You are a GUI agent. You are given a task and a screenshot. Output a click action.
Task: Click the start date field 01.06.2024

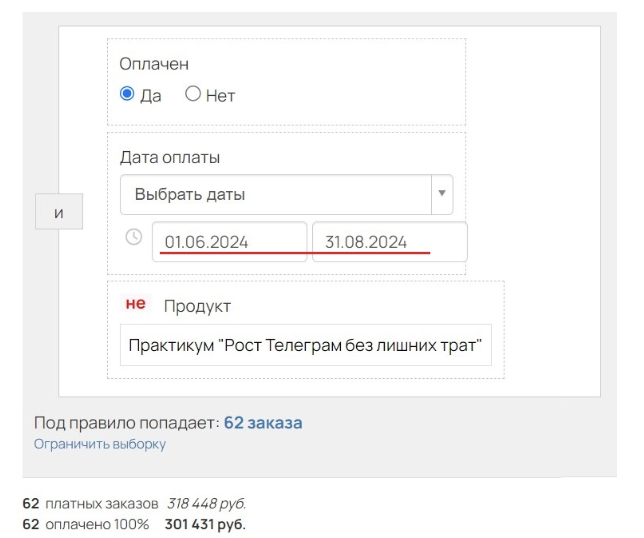[x=229, y=242]
